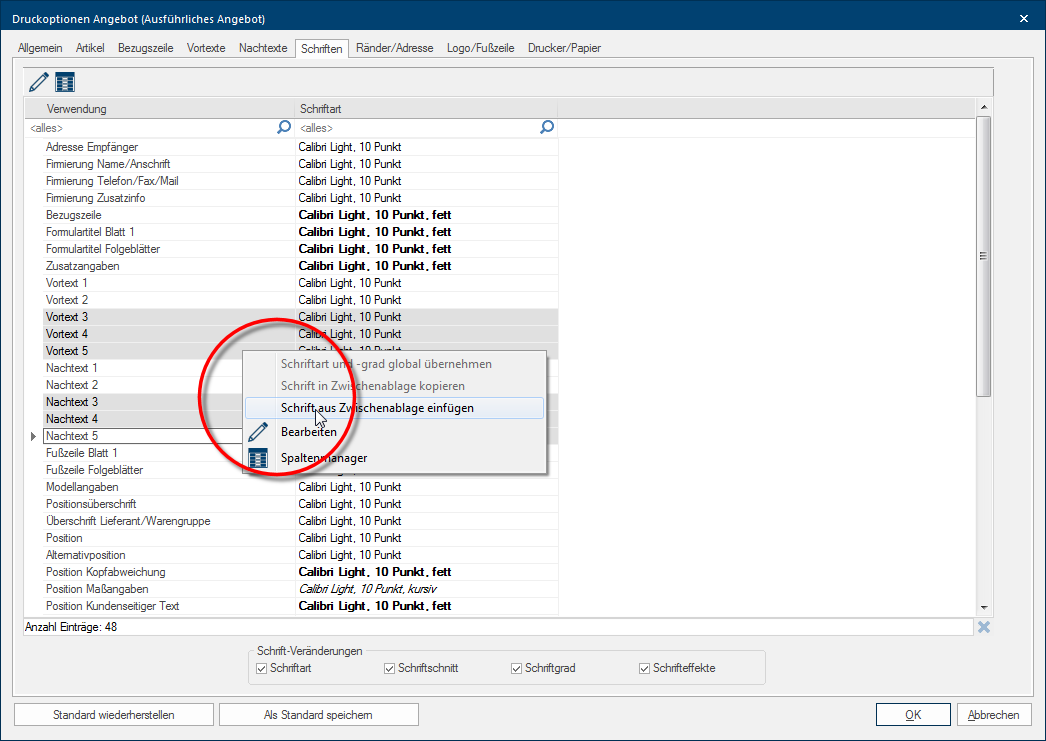Select 'Schrift aus Zwischenablage einfügen' menu entry
The width and height of the screenshot is (1046, 741).
click(x=377, y=408)
